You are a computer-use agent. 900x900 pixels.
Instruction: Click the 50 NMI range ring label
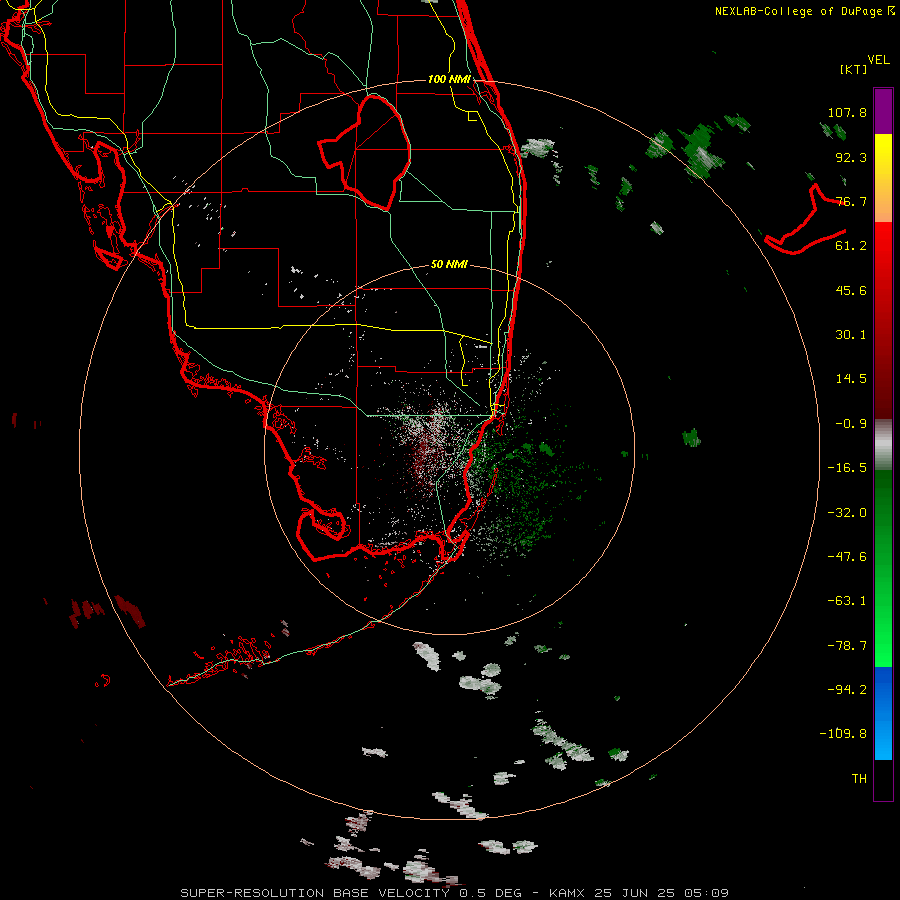449,264
